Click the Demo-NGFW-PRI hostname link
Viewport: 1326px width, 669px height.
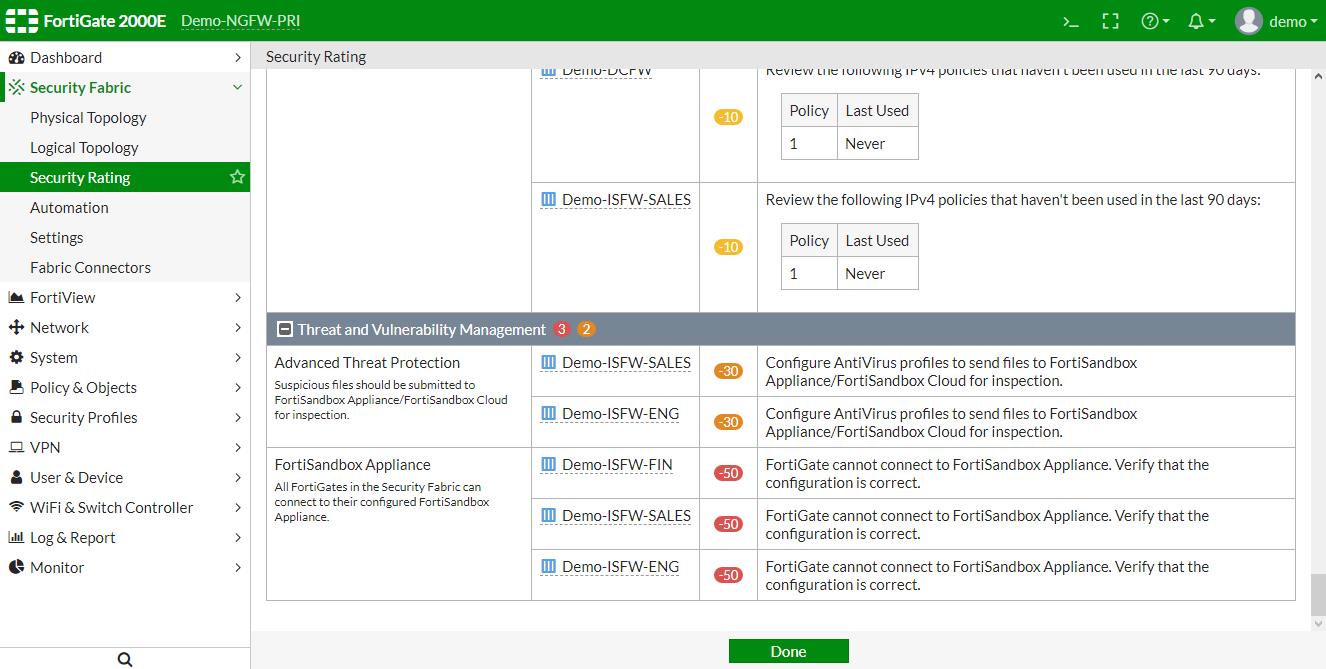pyautogui.click(x=240, y=21)
